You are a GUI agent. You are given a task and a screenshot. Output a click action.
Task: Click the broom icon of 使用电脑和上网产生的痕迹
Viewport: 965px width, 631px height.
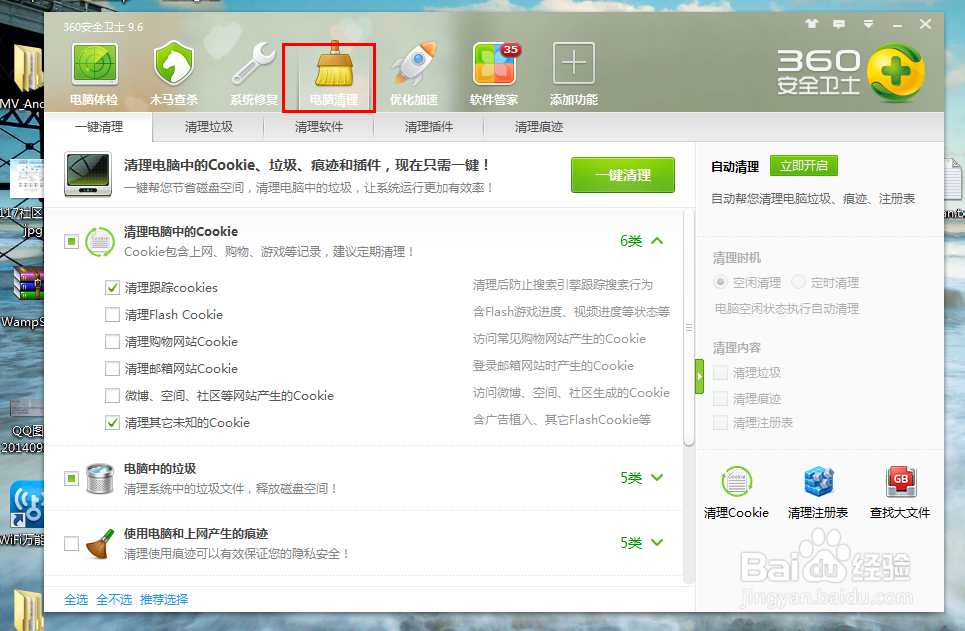coord(100,544)
